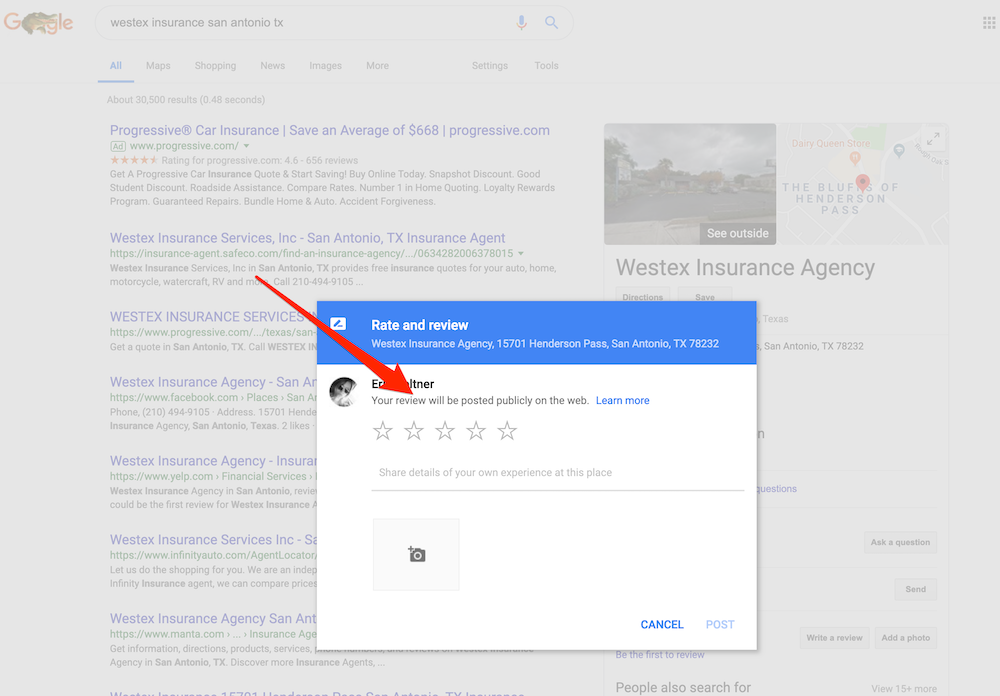The width and height of the screenshot is (1000, 696).
Task: Click the Add a photo button
Action: [906, 638]
